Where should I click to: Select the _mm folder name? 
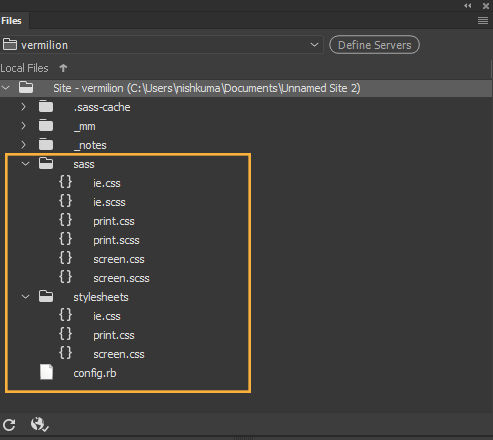coord(85,126)
